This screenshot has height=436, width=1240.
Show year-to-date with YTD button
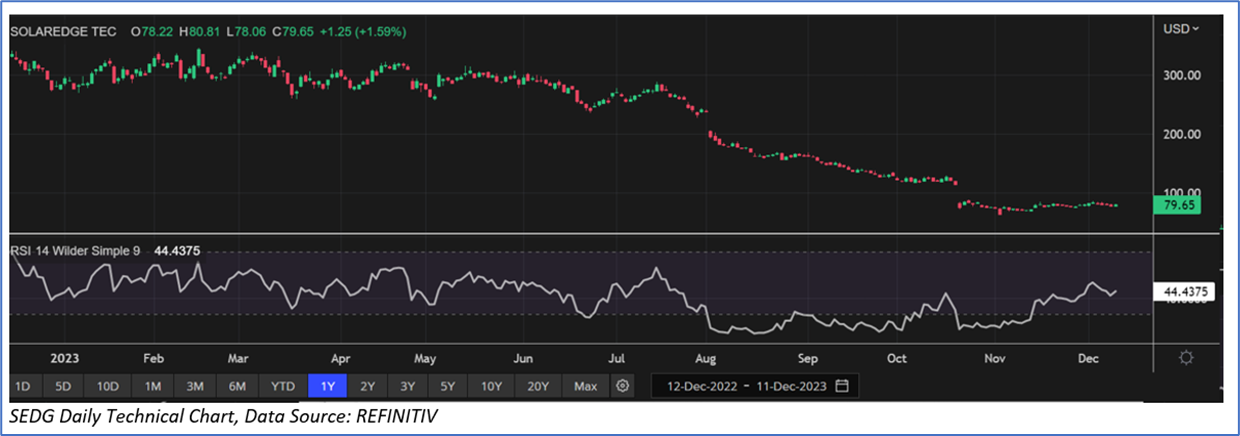tap(283, 385)
